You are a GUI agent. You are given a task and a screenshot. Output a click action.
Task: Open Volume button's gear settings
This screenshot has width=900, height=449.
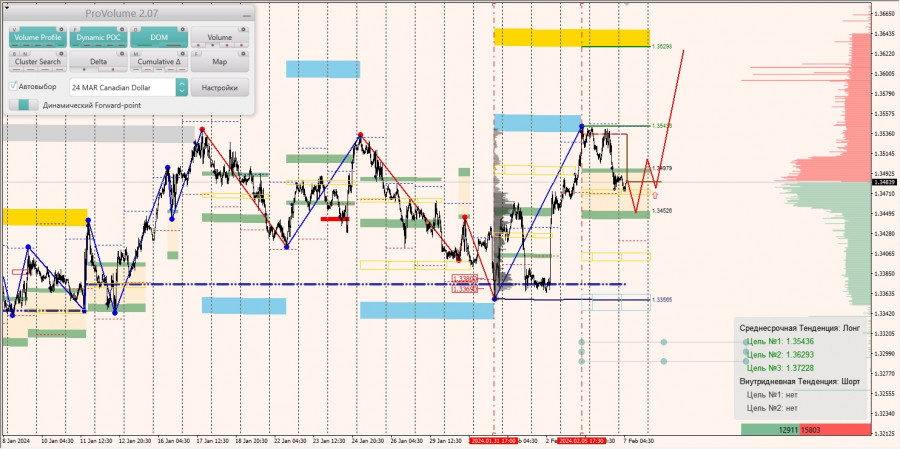click(243, 29)
